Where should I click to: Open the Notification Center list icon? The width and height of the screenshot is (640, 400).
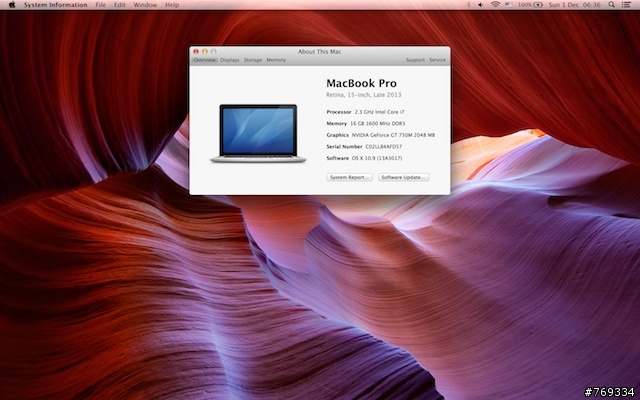coord(626,5)
